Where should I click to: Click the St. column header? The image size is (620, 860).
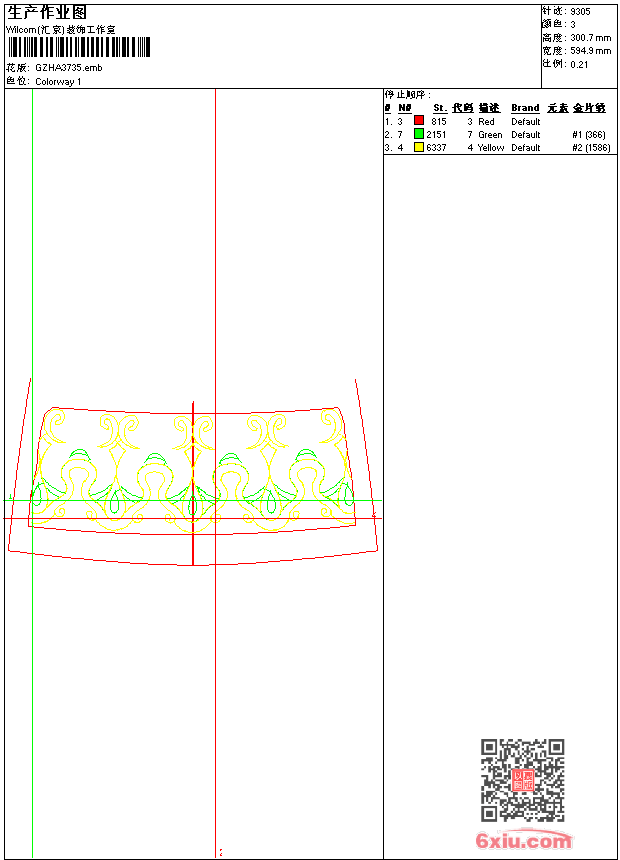440,108
